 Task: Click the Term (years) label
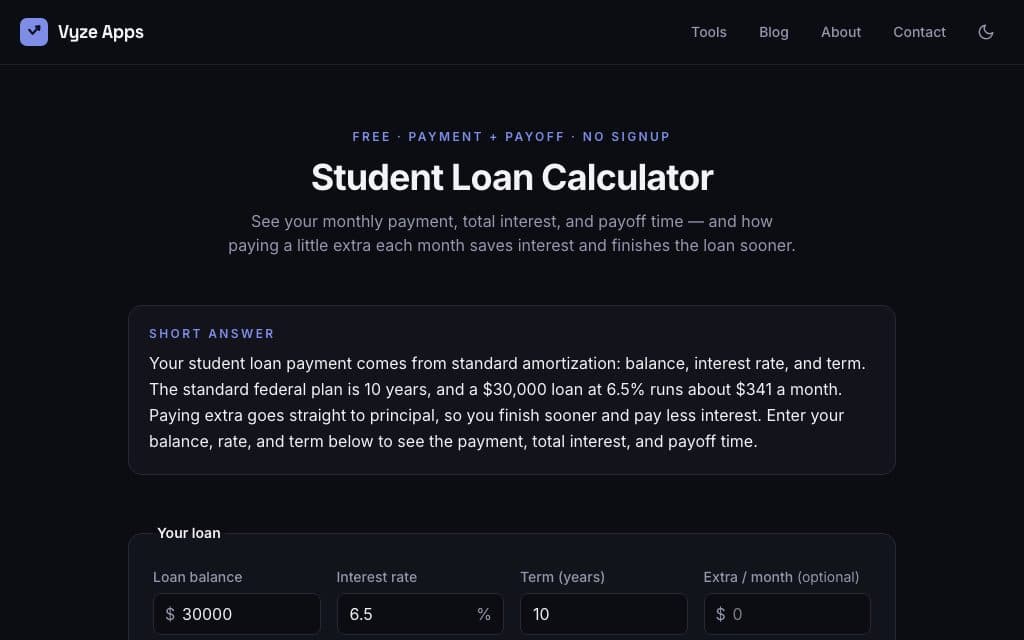coord(562,577)
